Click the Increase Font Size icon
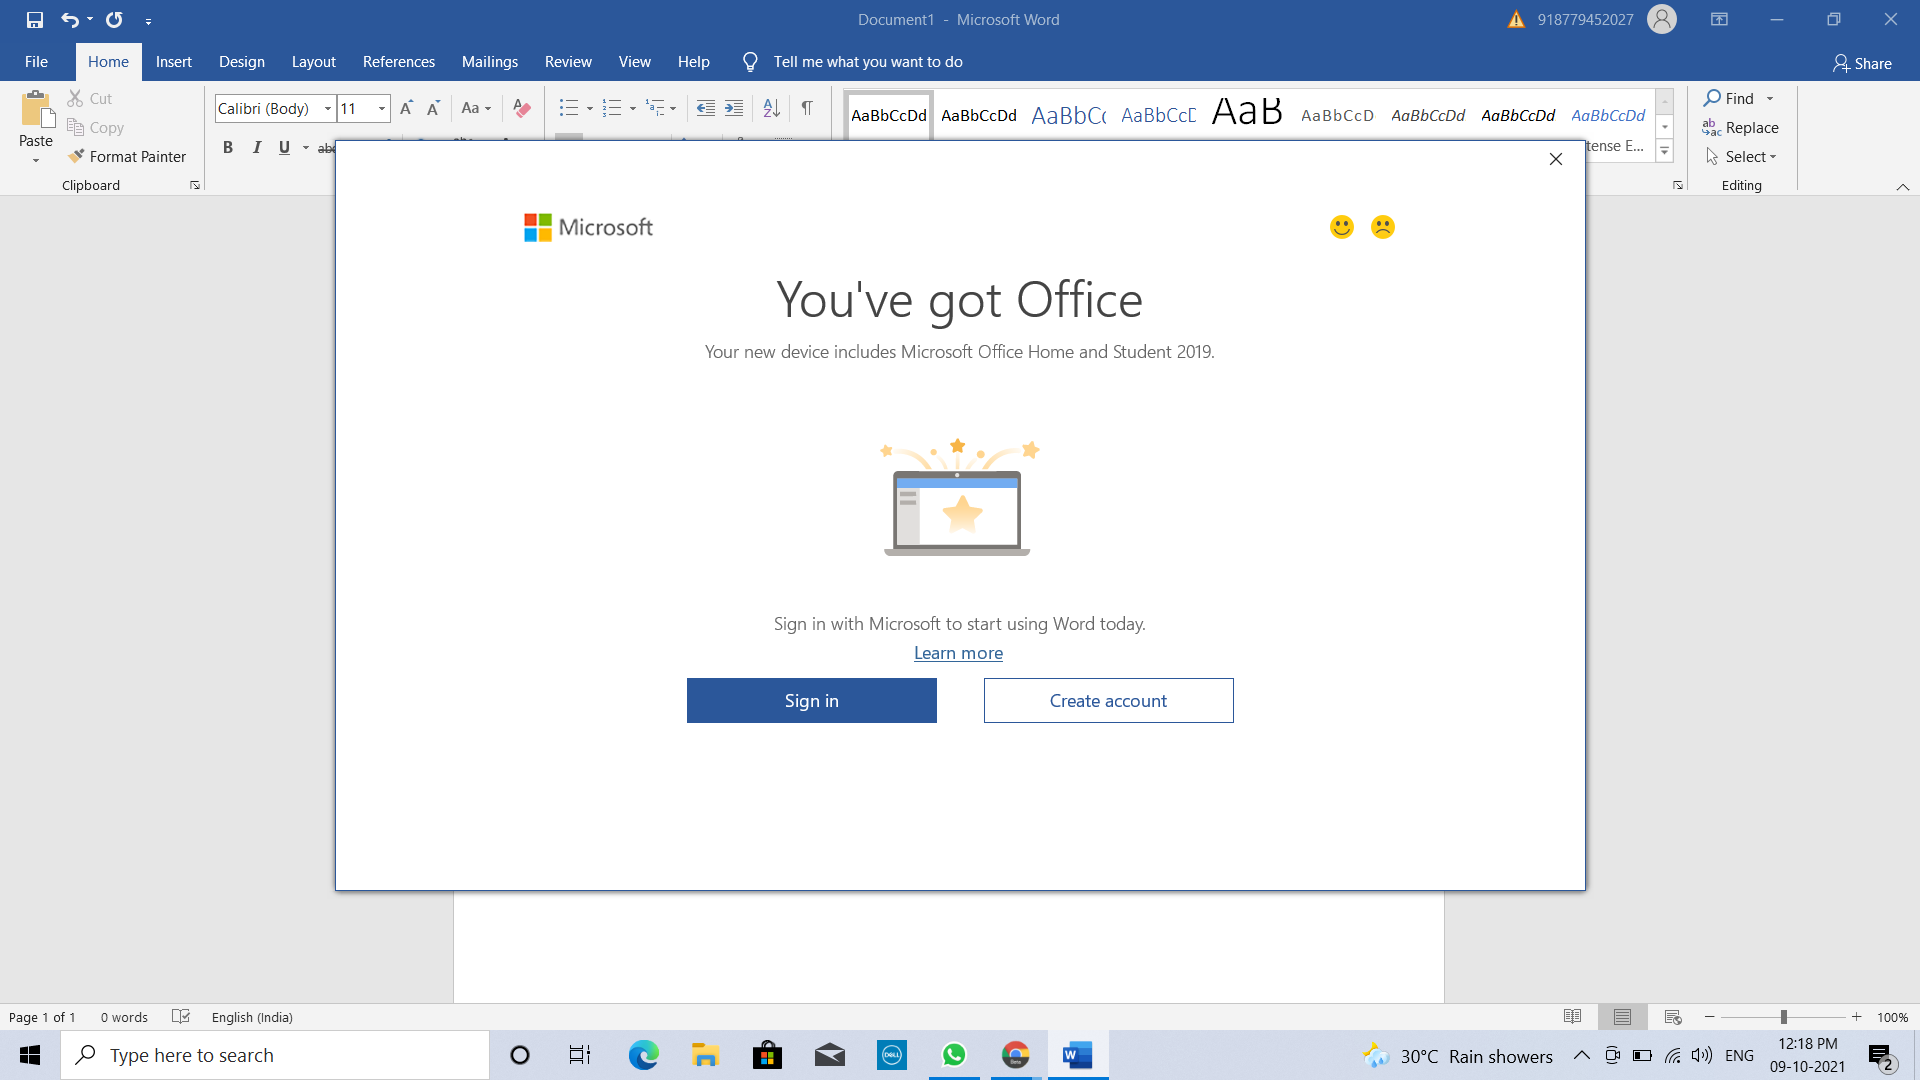The image size is (1920, 1080). [x=406, y=108]
